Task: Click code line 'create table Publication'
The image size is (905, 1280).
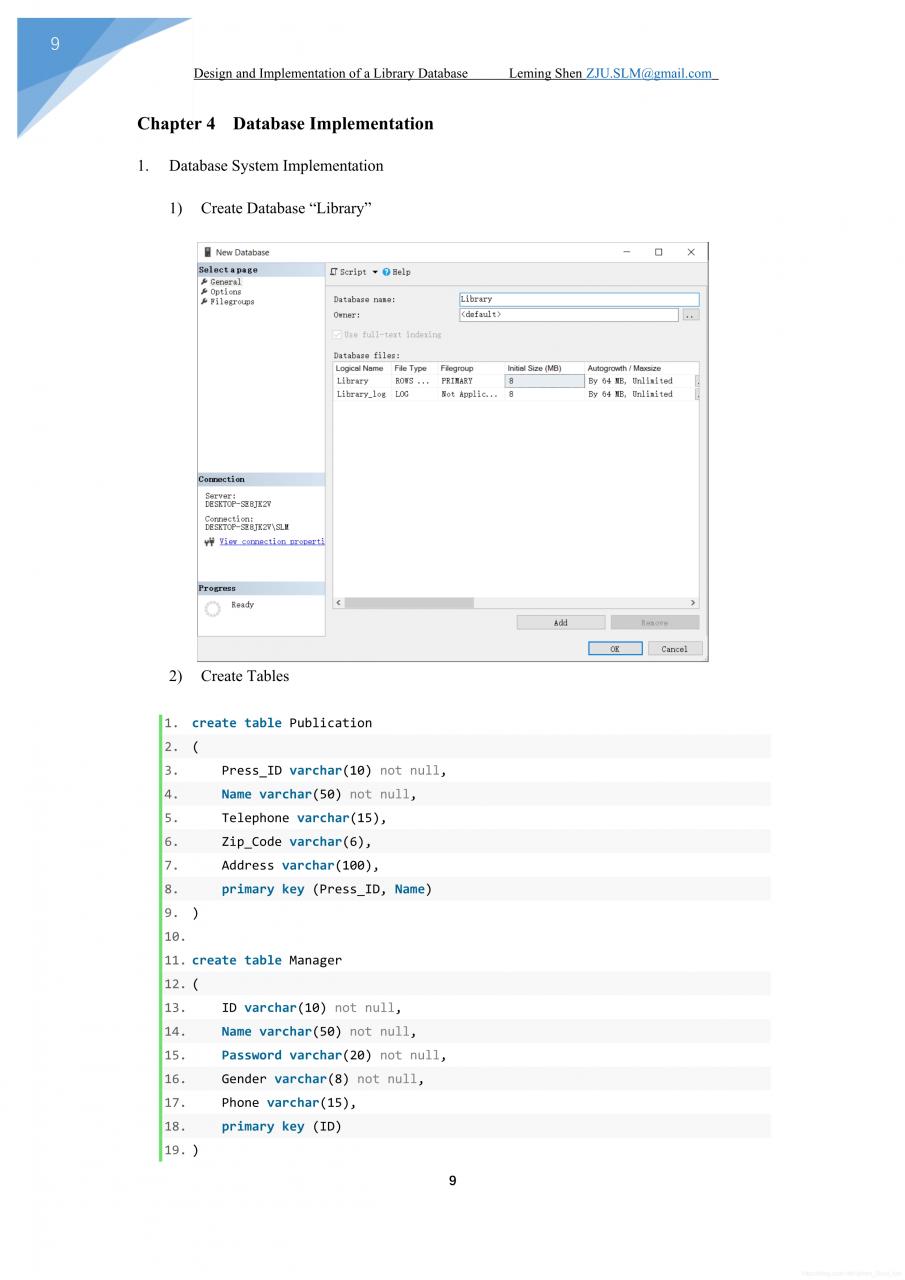Action: pos(282,723)
